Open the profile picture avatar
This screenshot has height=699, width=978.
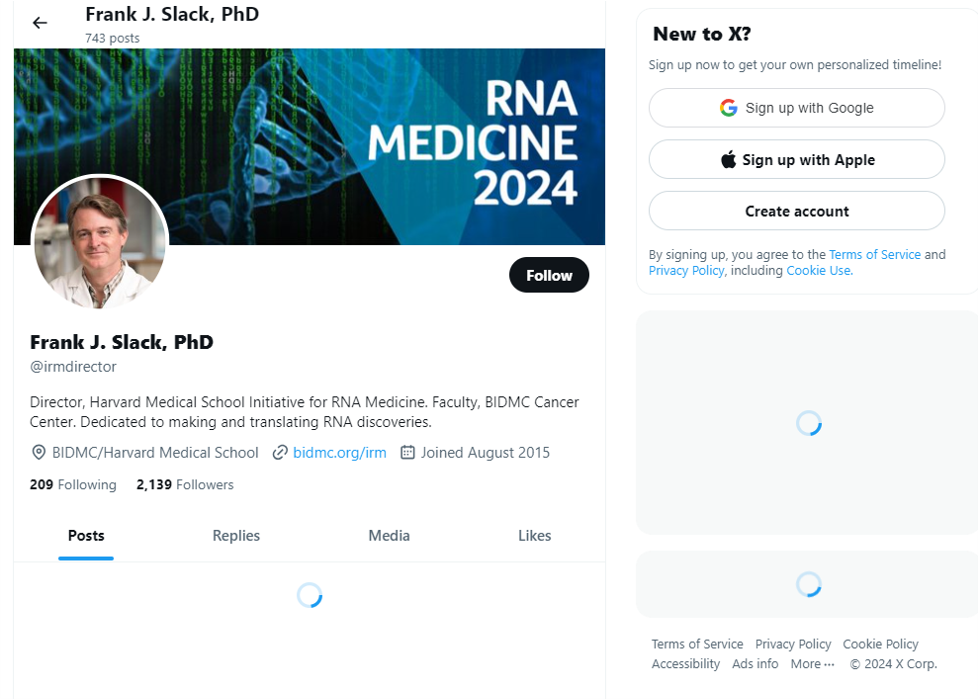(100, 243)
